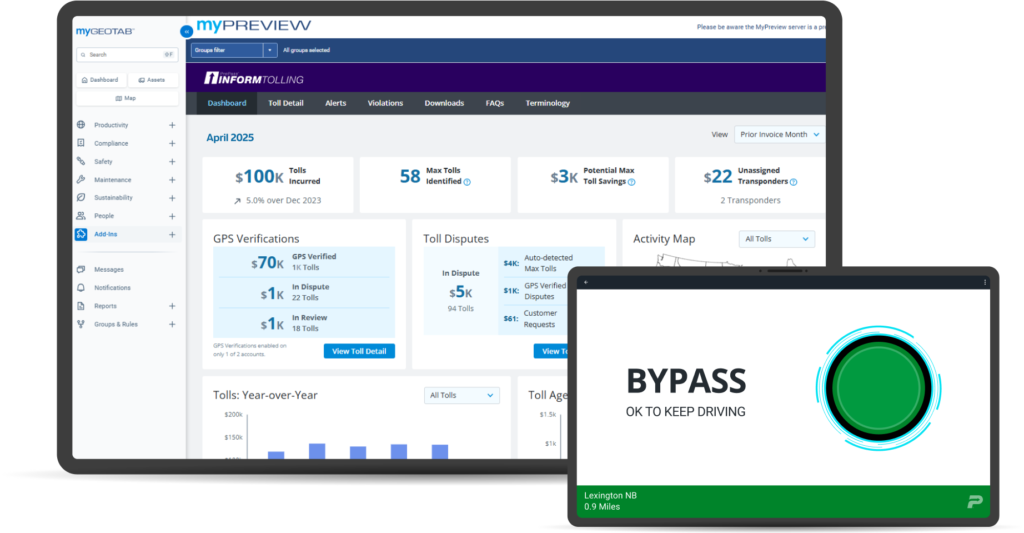The image size is (1024, 533).
Task: Click the Map button in sidebar
Action: coord(127,98)
